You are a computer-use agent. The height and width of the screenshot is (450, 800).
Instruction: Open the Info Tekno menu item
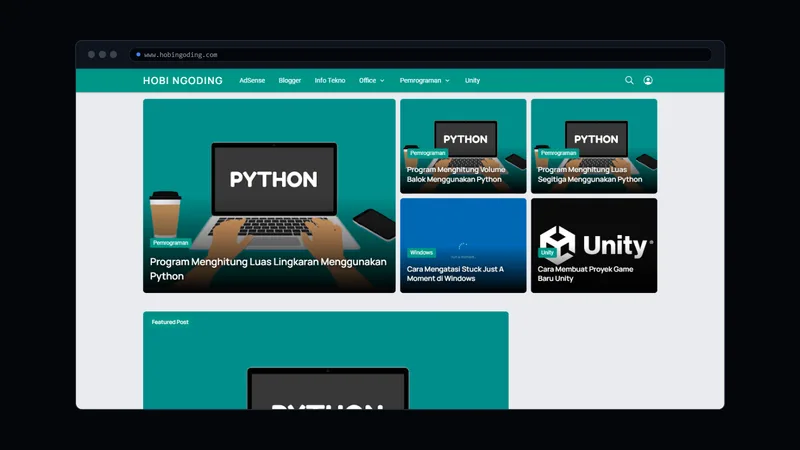coord(330,81)
